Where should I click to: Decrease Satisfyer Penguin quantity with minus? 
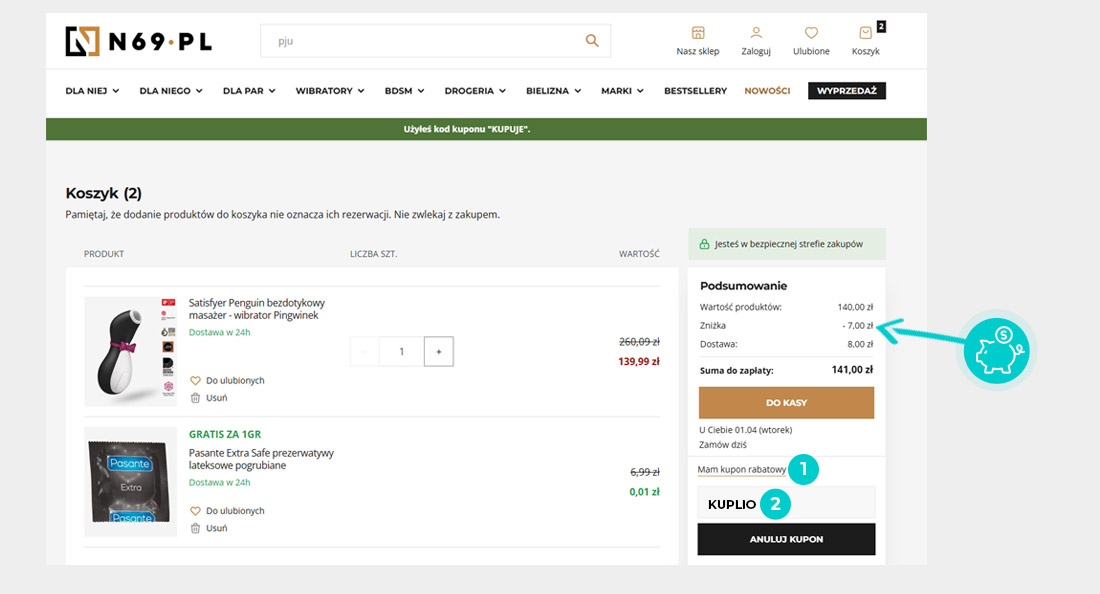[365, 352]
